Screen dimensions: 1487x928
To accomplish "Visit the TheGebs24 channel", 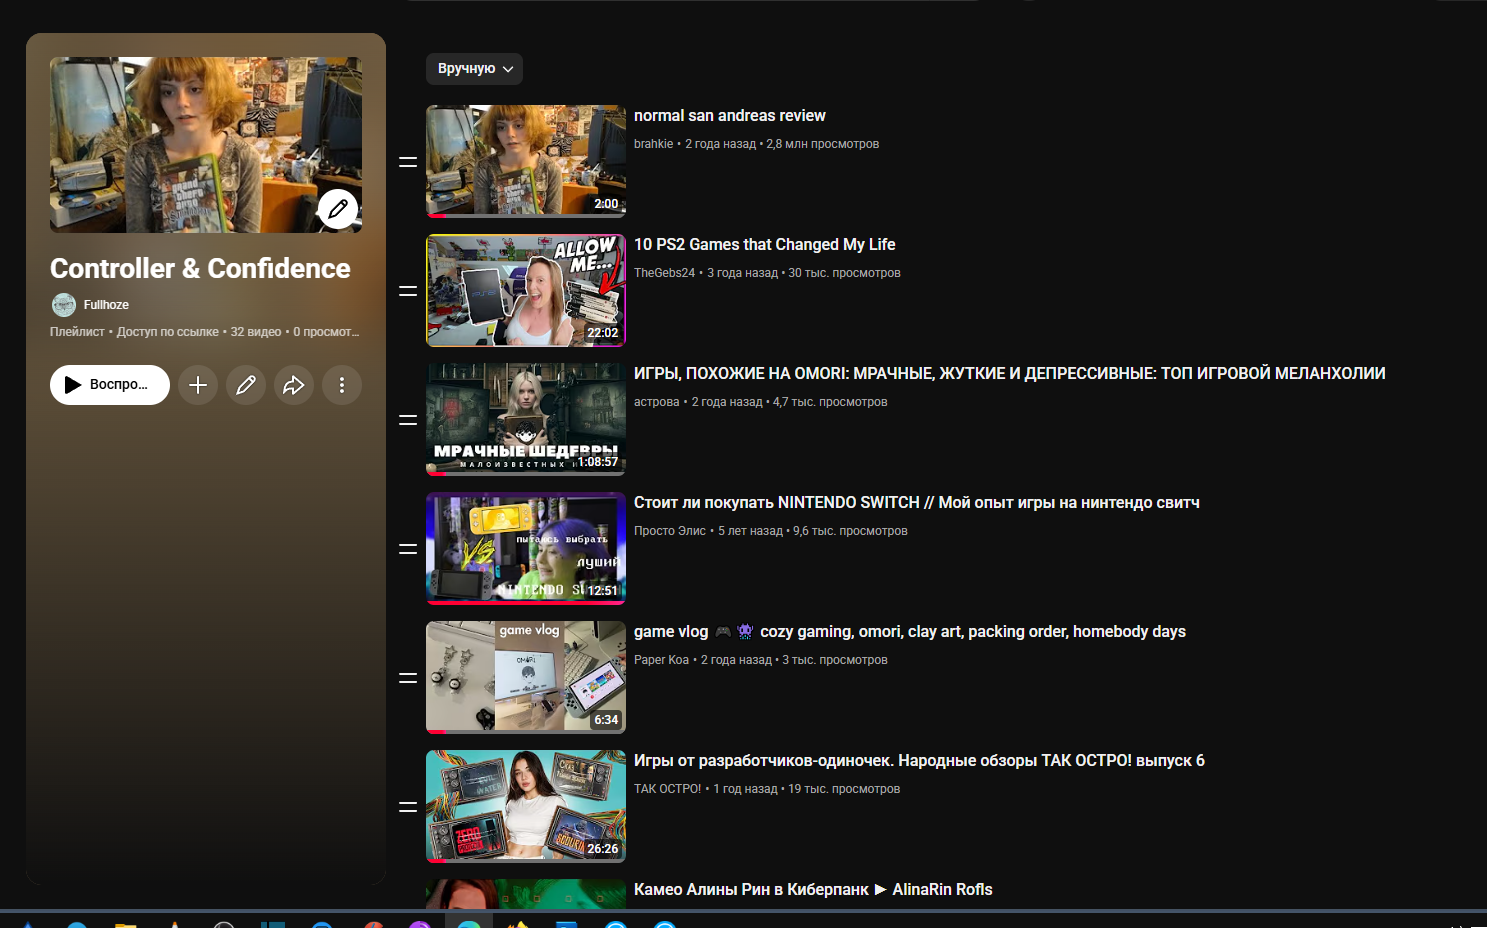I will tap(664, 273).
